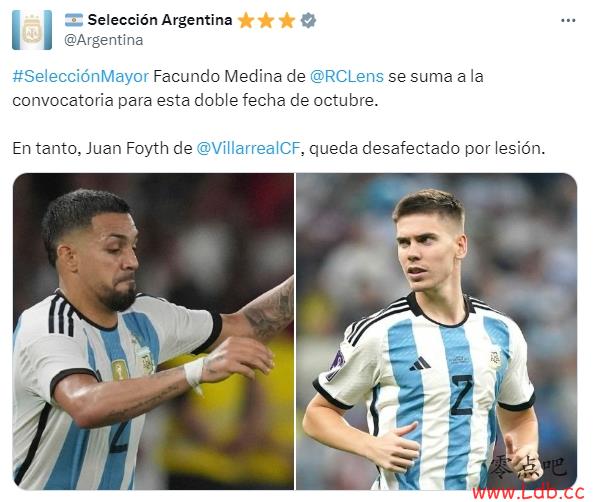Click the www.Ldb.cc watermark link

pyautogui.click(x=528, y=492)
